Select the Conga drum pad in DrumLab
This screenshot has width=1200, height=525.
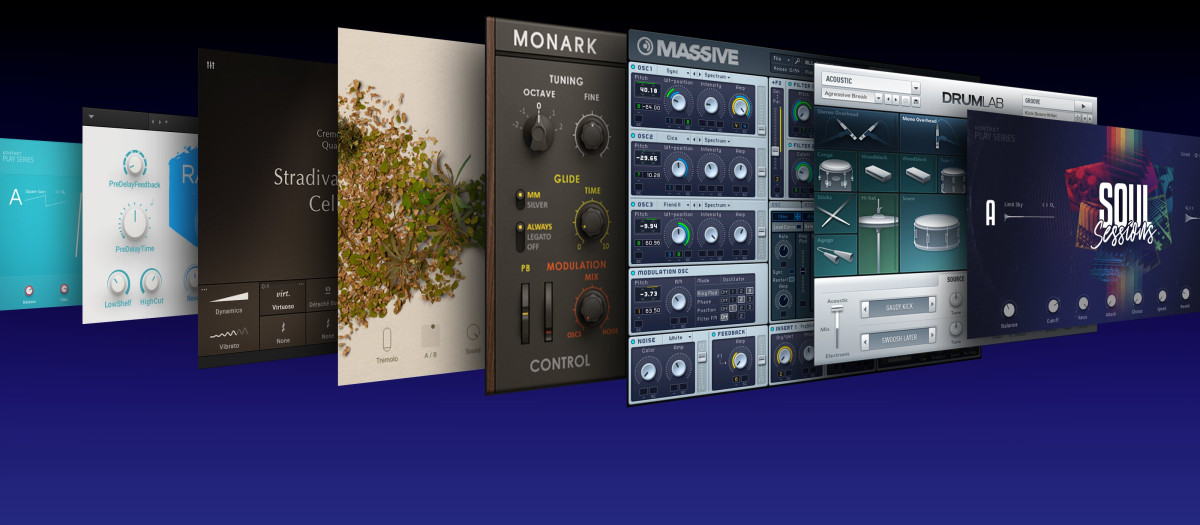pos(836,173)
